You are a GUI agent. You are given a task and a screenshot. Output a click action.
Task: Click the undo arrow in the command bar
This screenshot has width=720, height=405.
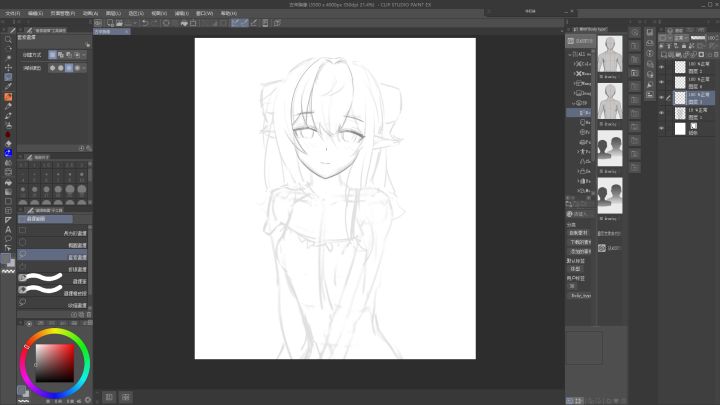click(x=144, y=22)
